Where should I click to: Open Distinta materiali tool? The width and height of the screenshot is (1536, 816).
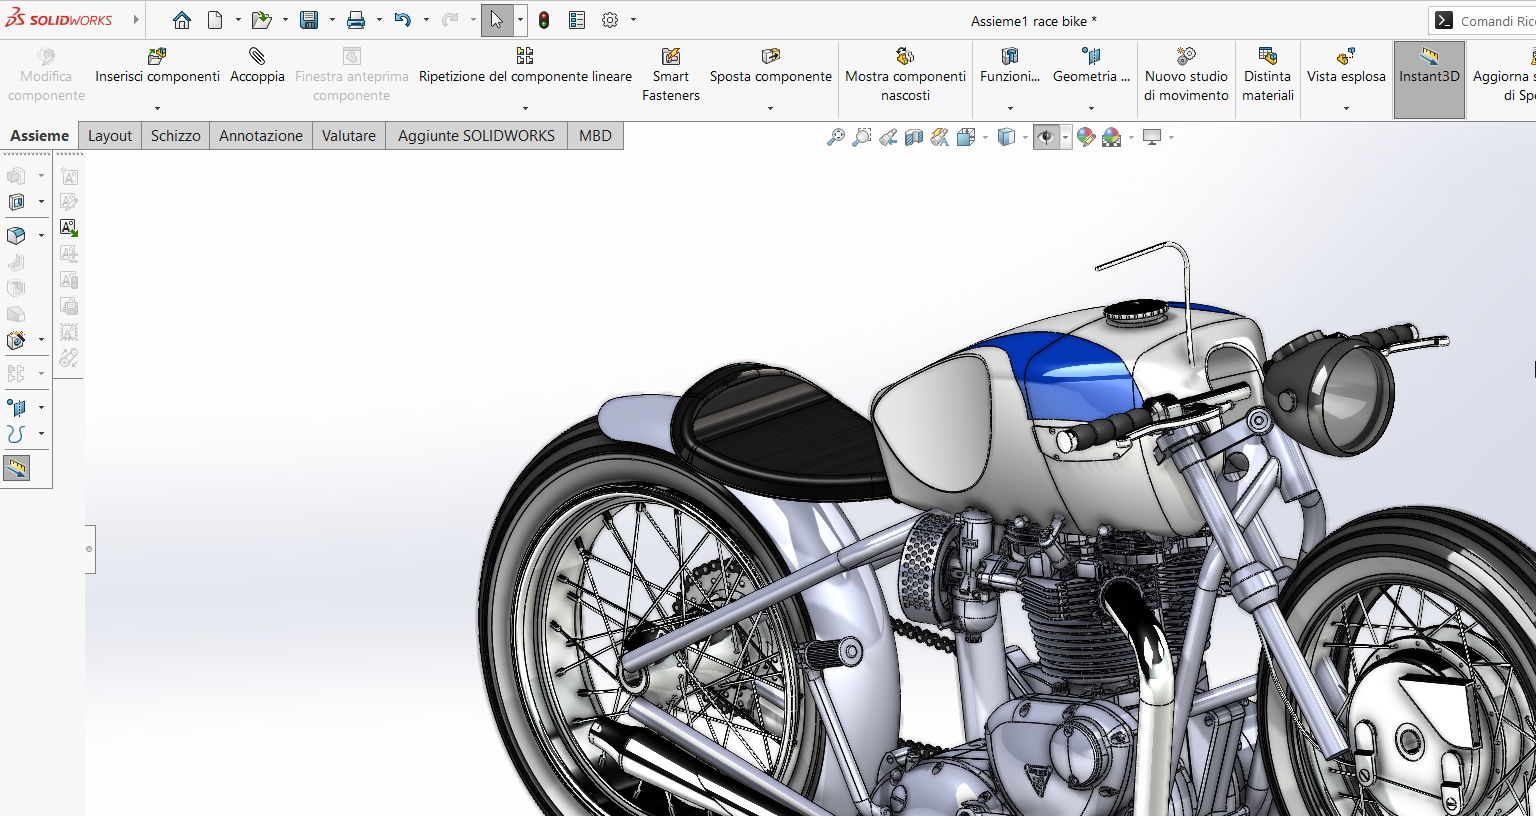[1267, 74]
